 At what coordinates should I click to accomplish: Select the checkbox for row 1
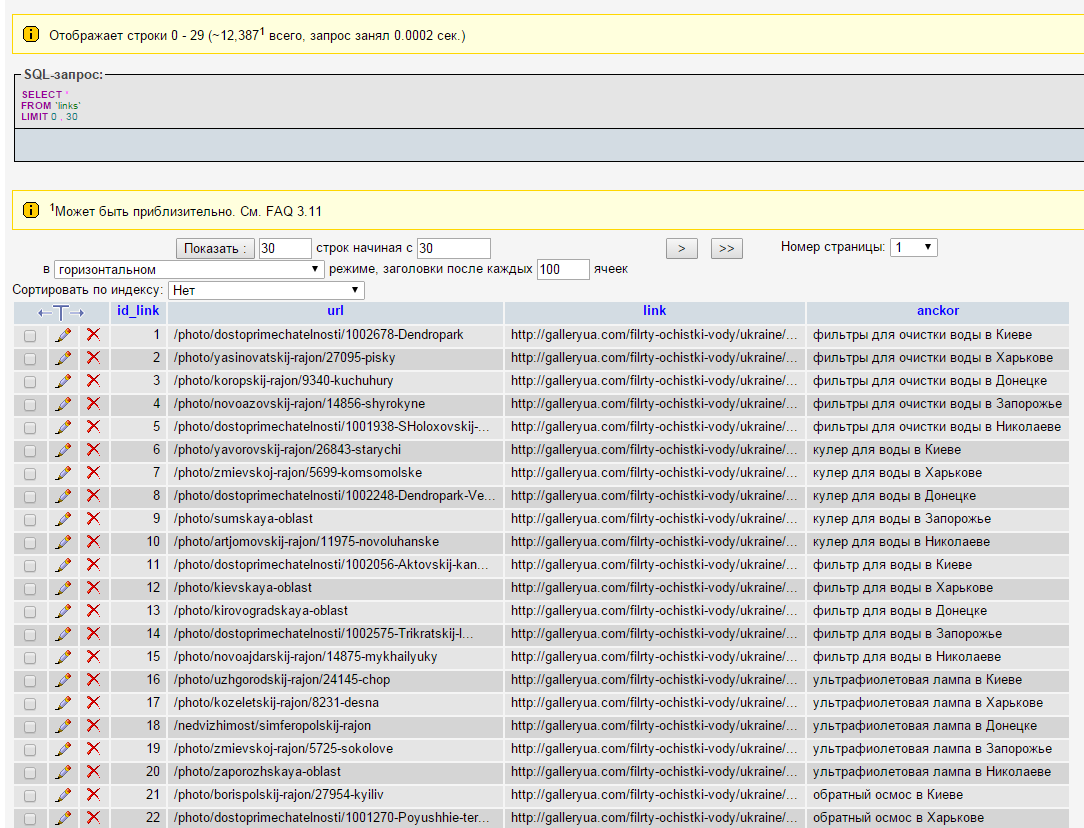(x=30, y=336)
